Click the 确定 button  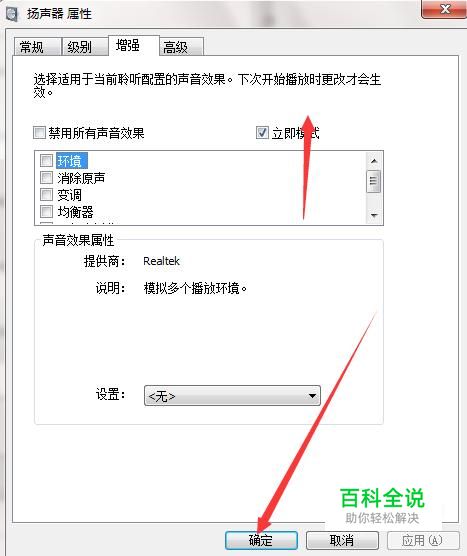[x=261, y=540]
